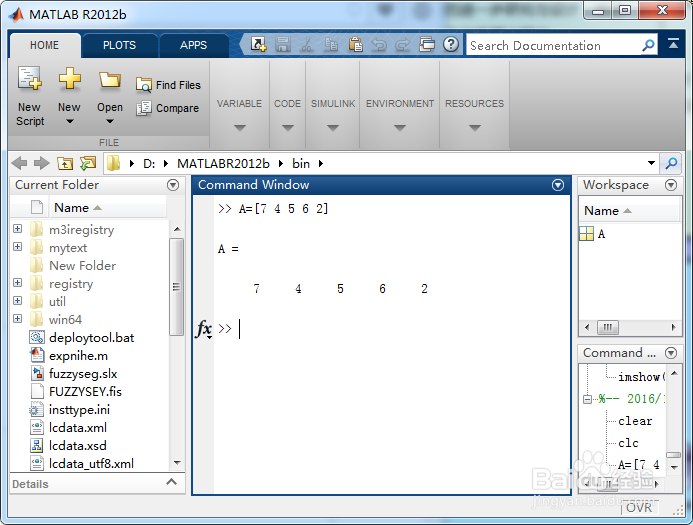Click the new shortcut icon in quick access toolbar
This screenshot has width=693, height=525.
258,44
